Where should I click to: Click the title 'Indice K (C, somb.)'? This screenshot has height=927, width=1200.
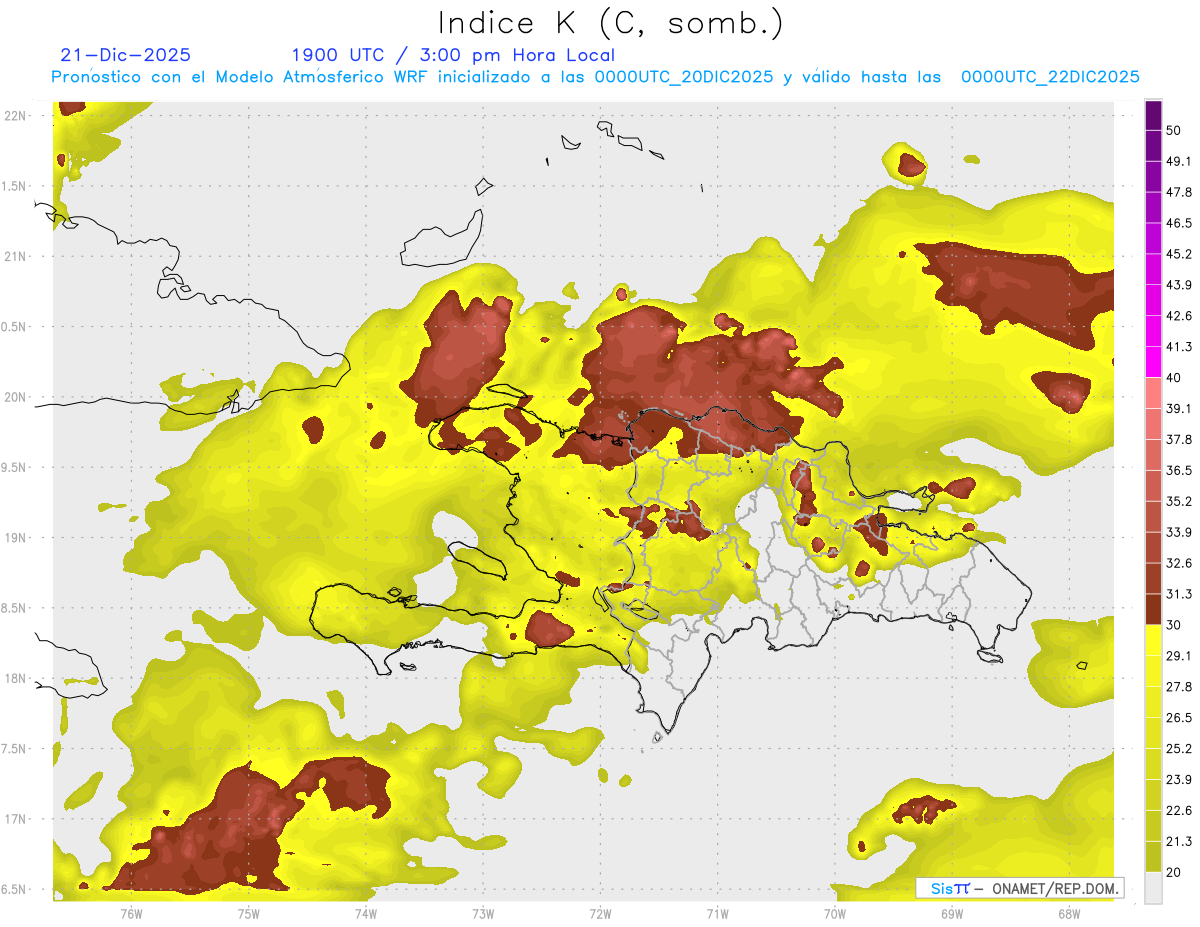[611, 23]
